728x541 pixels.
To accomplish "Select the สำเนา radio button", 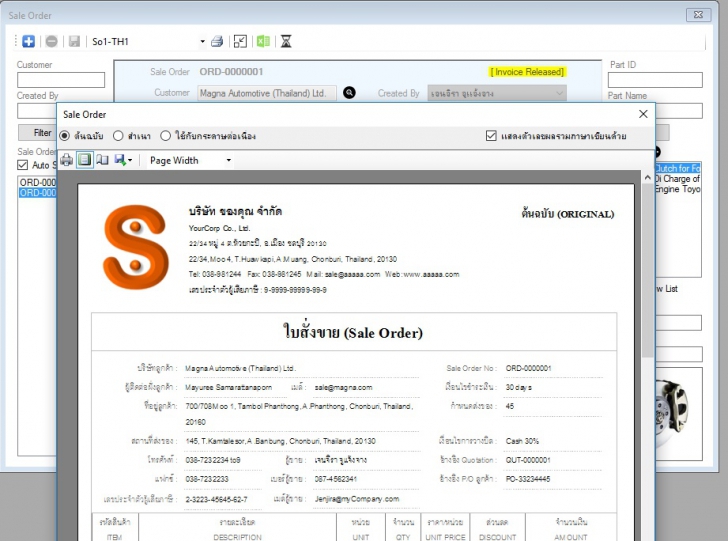I will coord(118,136).
